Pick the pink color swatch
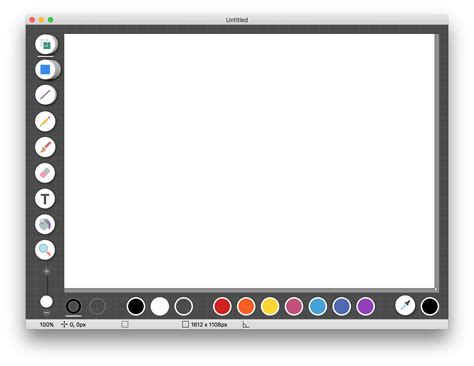 click(294, 306)
